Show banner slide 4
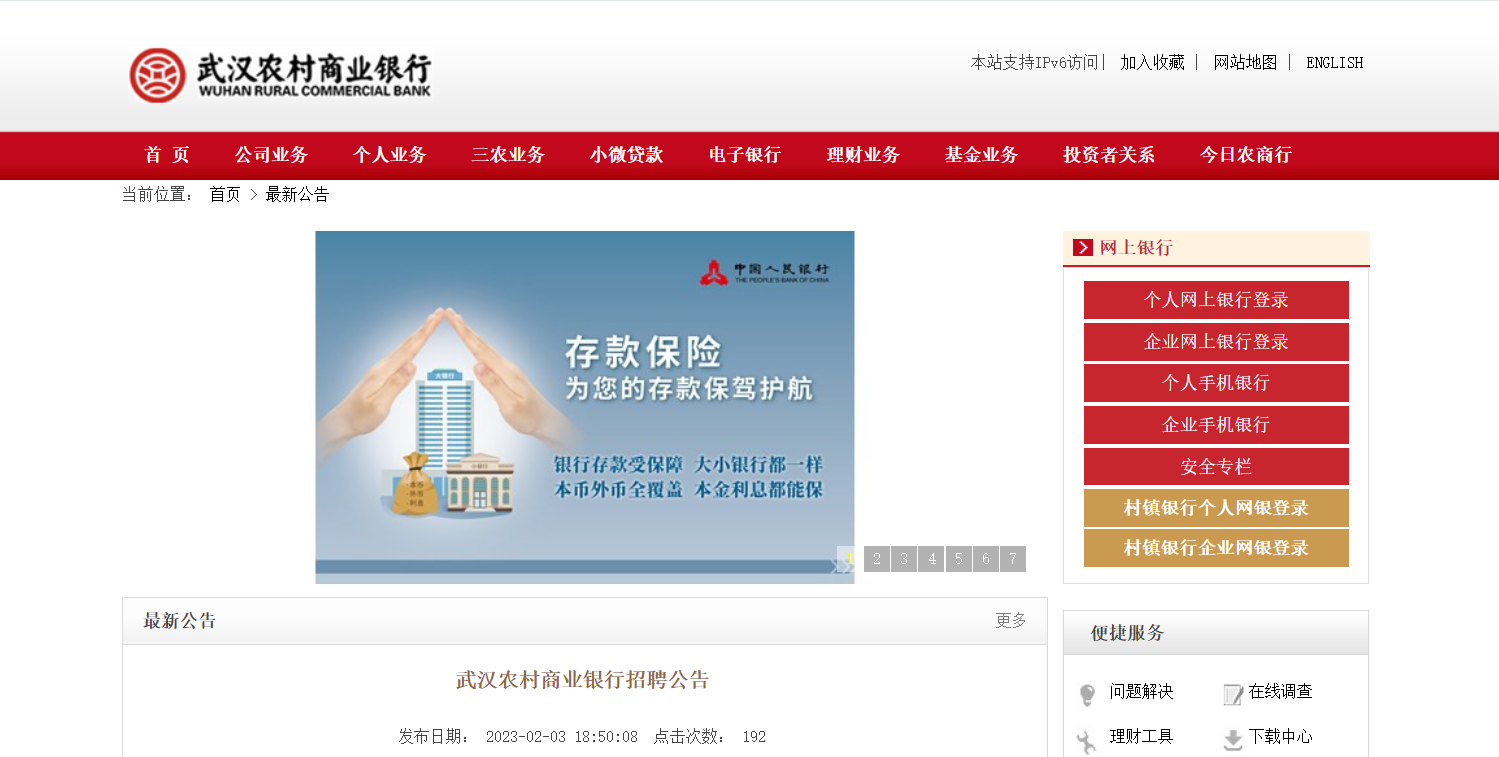The width and height of the screenshot is (1499, 757). 931,559
